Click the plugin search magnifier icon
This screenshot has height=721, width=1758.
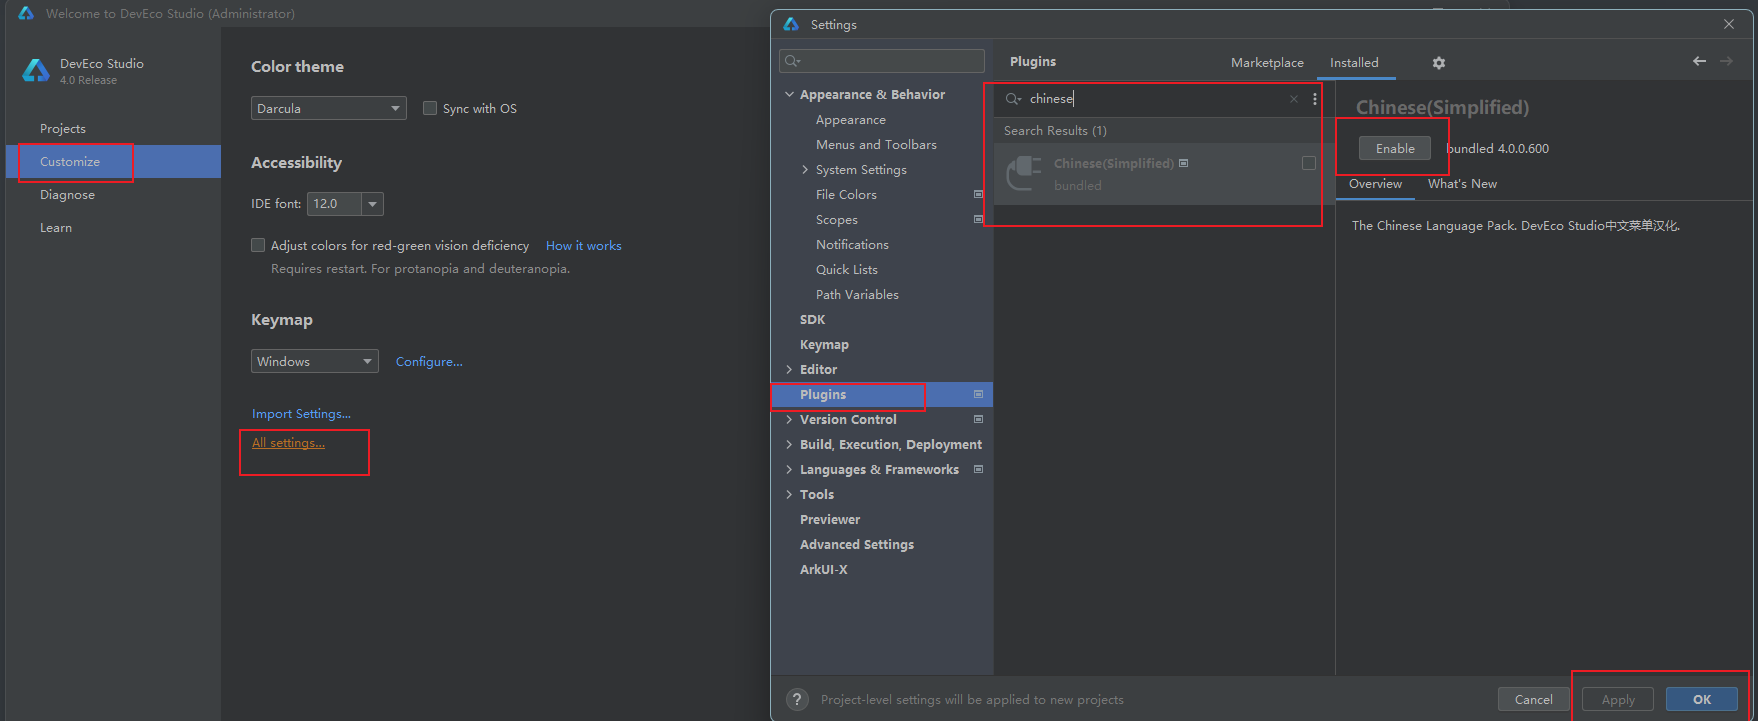click(1013, 99)
